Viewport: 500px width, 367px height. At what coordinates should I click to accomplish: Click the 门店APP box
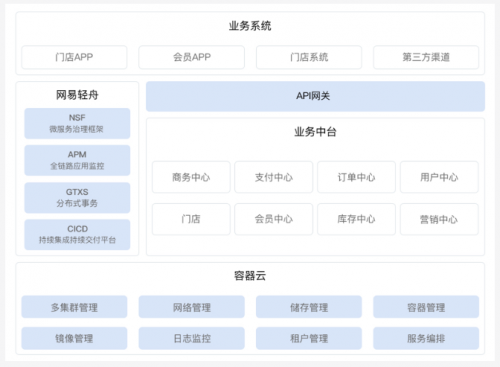coord(74,57)
